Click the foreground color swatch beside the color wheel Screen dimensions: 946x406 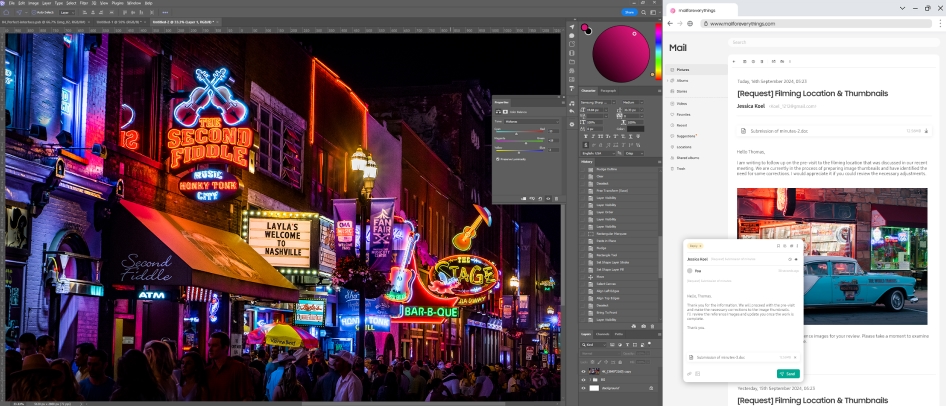pos(584,27)
